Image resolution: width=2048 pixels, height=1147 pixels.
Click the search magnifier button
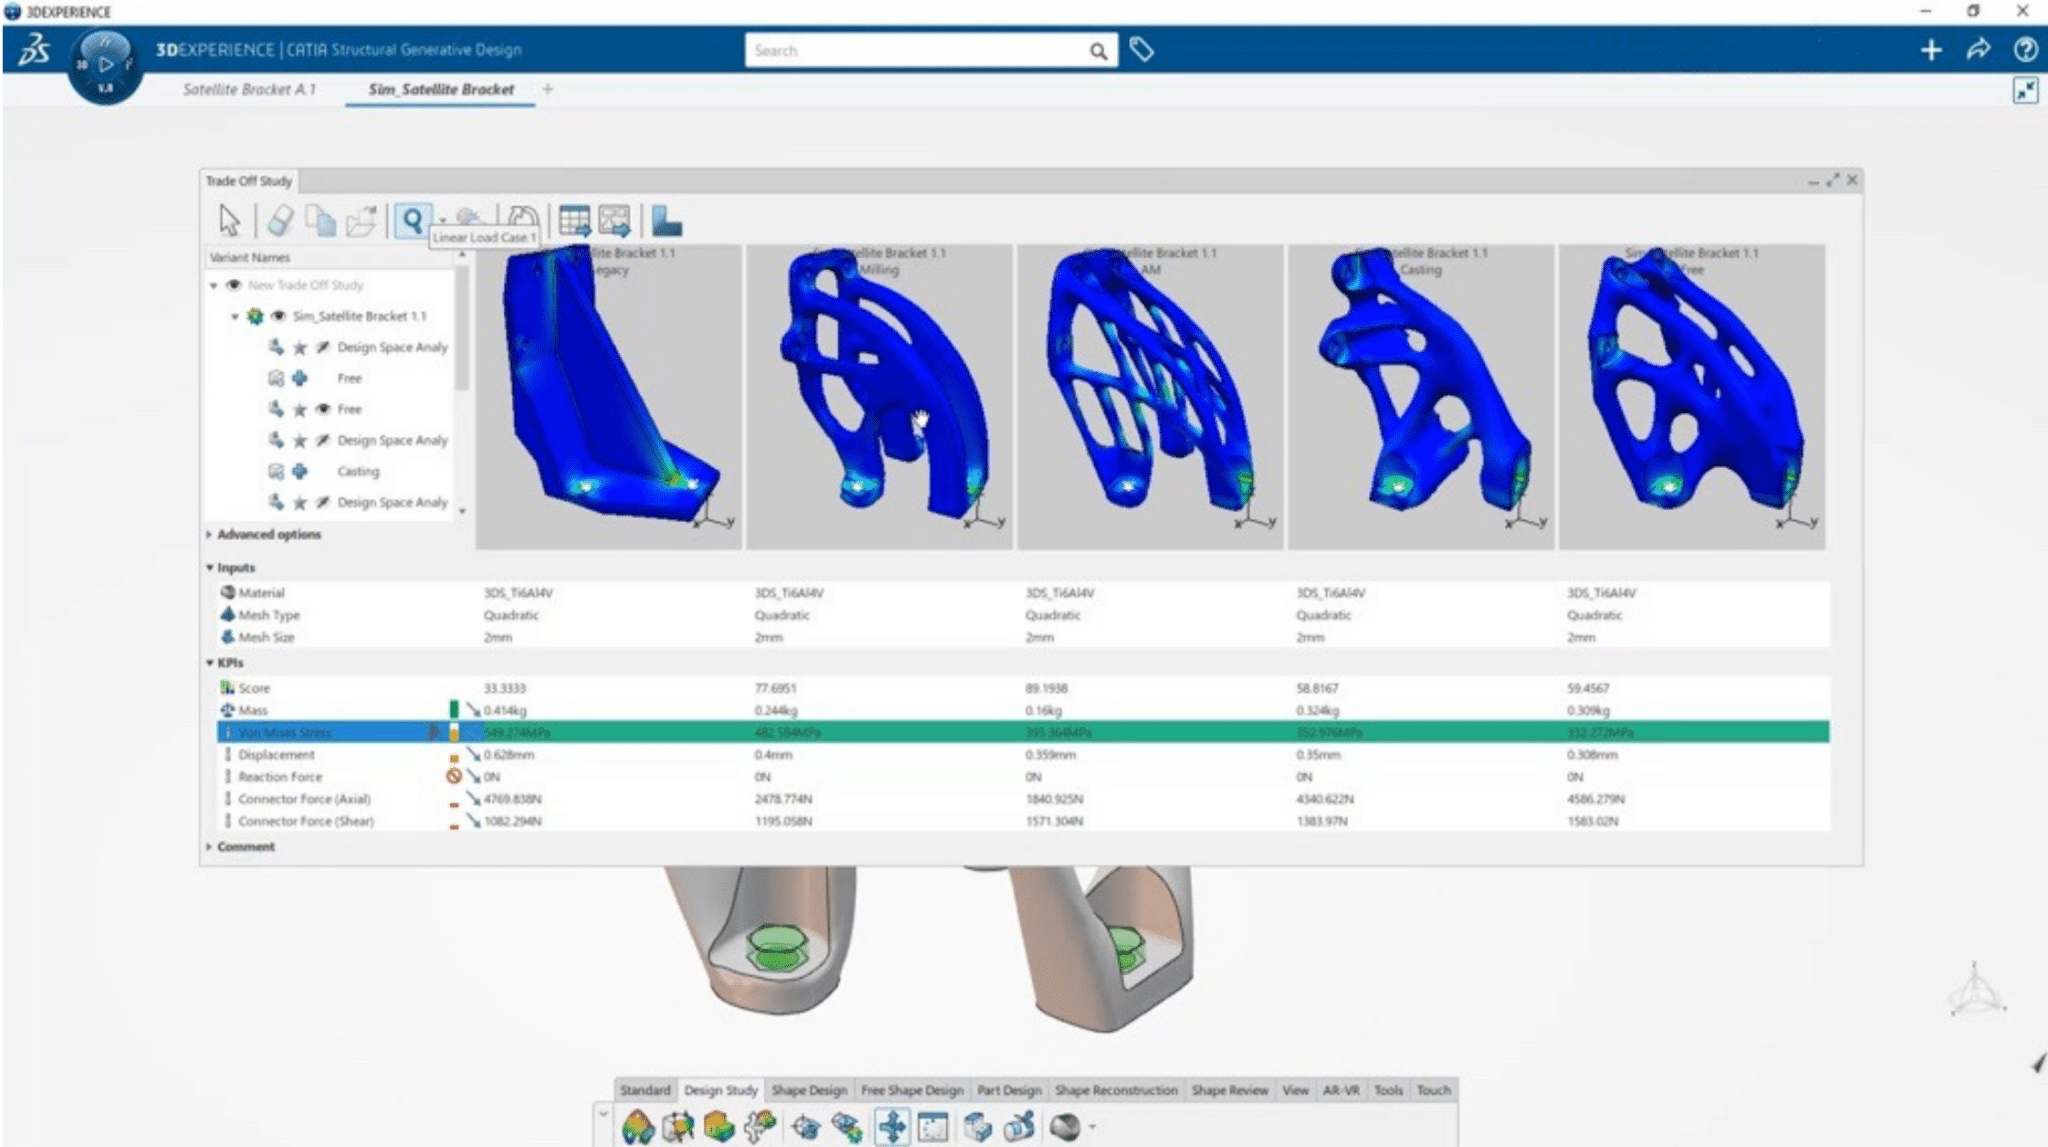click(x=1098, y=51)
